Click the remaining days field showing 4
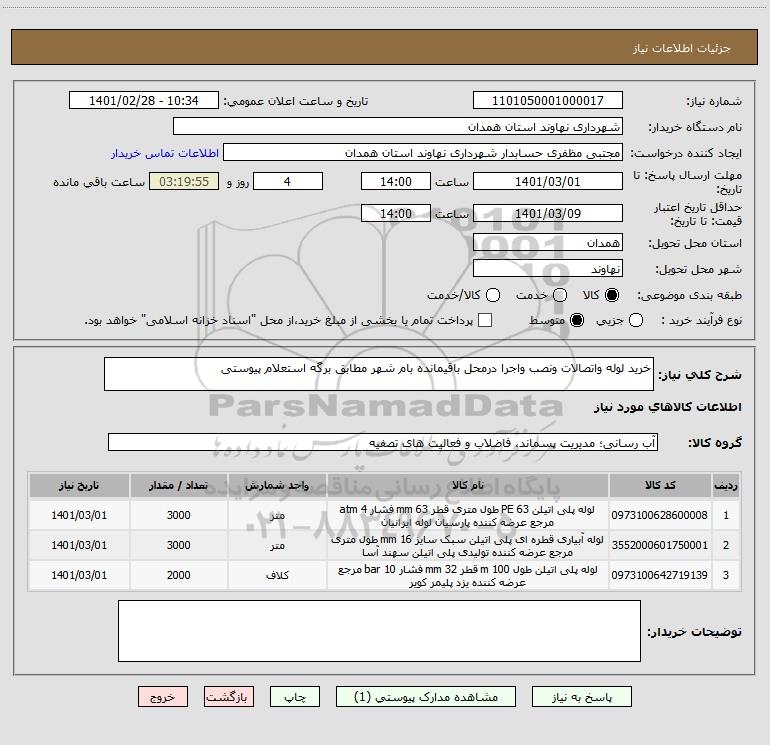The image size is (770, 745). pyautogui.click(x=288, y=181)
